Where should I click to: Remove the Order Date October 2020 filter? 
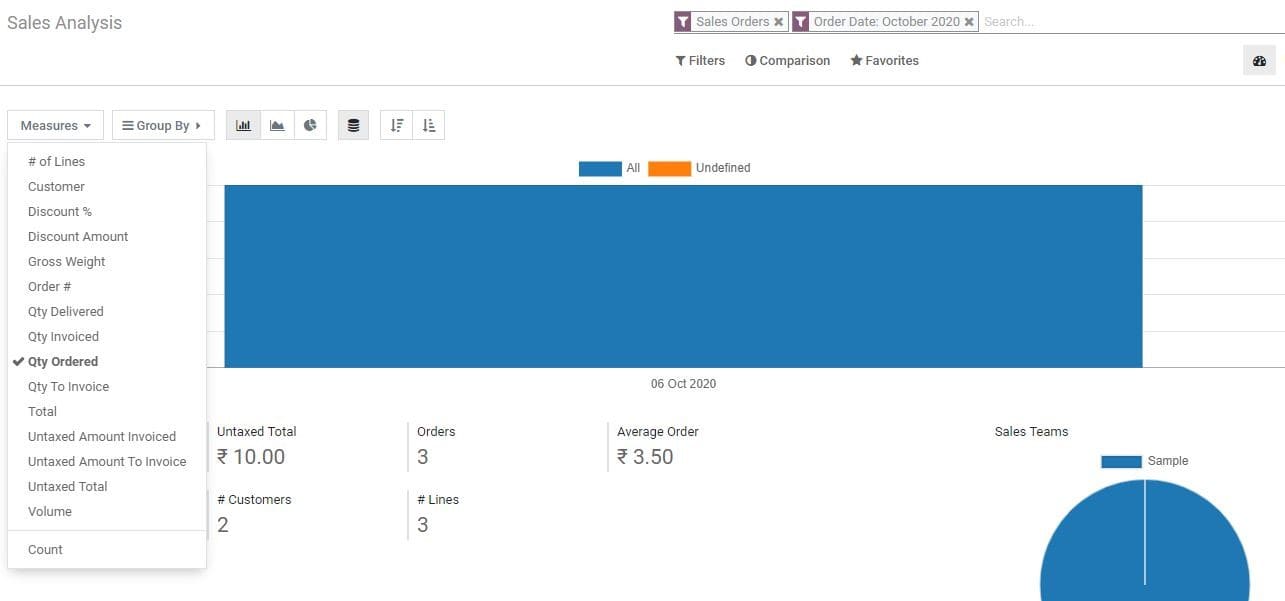[x=968, y=21]
